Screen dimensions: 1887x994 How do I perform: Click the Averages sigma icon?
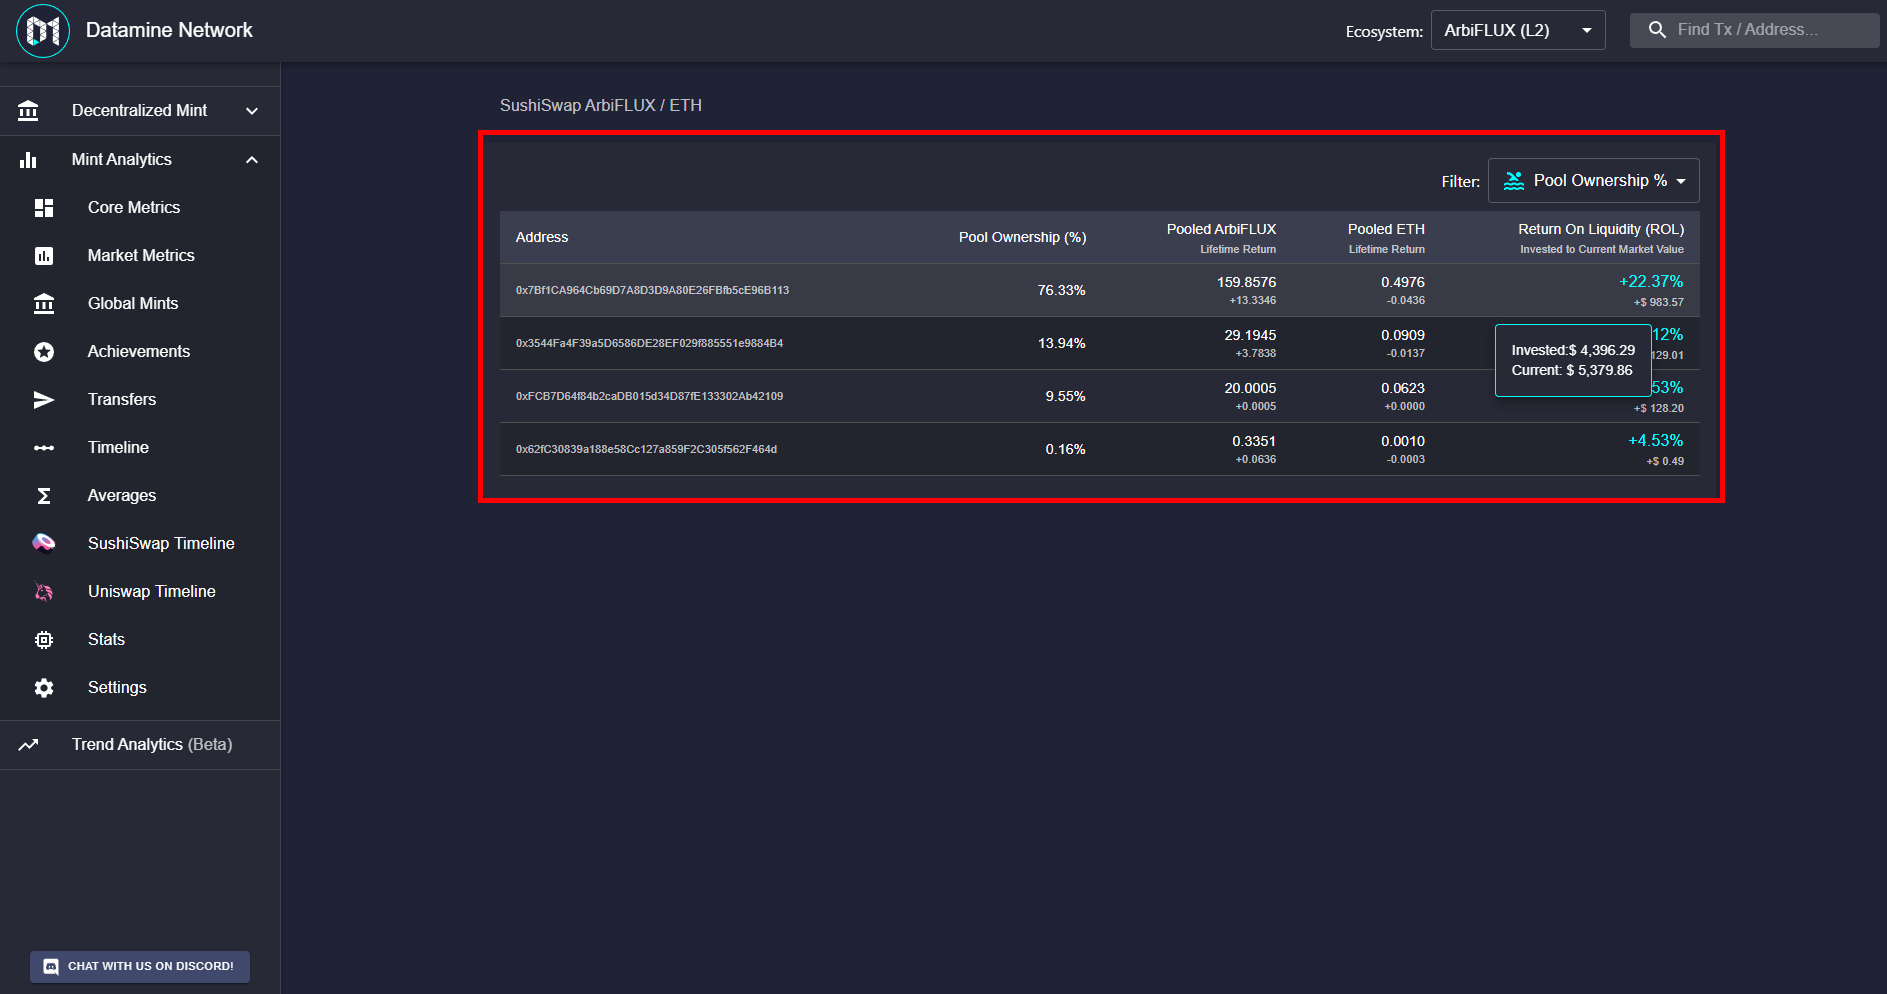(44, 496)
